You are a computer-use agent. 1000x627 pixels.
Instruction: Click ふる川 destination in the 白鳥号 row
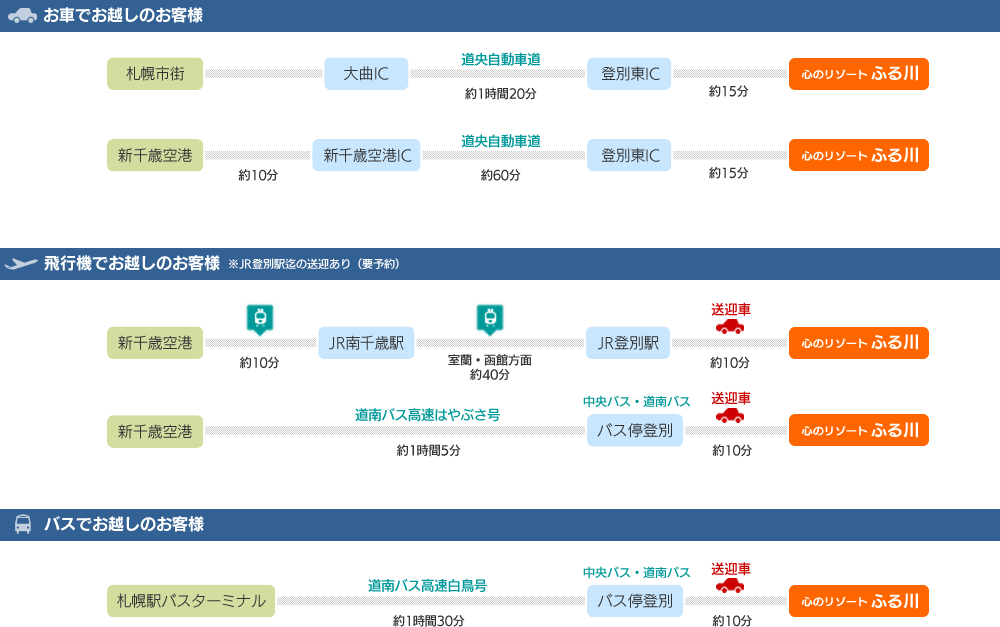point(858,601)
